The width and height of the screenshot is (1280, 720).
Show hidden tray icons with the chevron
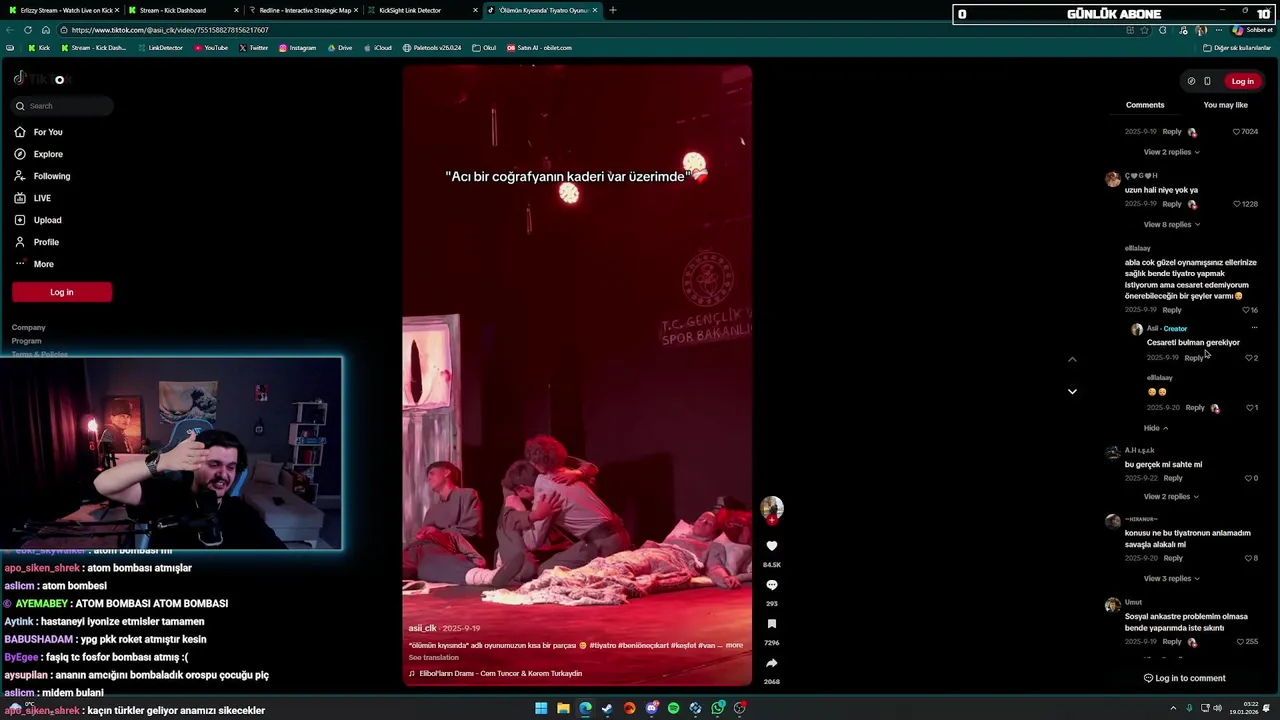point(1173,708)
